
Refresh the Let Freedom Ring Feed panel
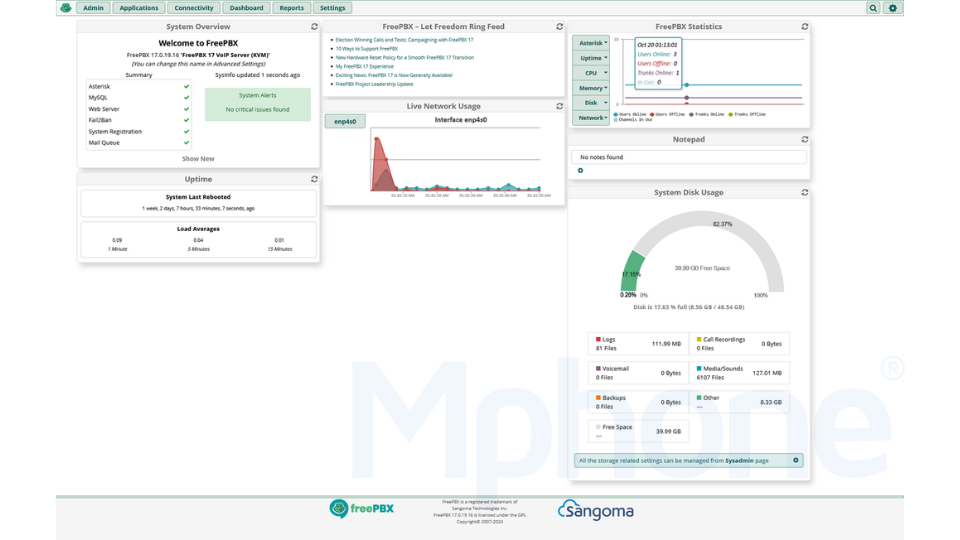point(560,26)
